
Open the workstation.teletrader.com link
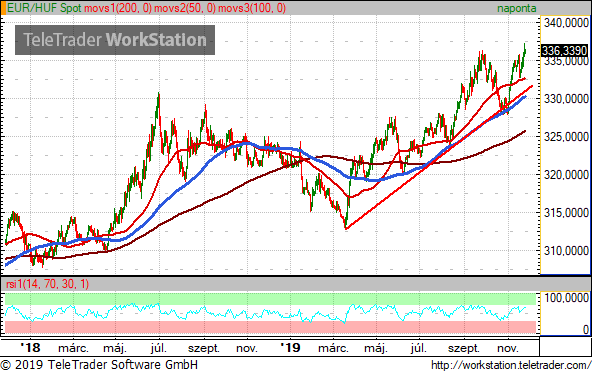(511, 365)
